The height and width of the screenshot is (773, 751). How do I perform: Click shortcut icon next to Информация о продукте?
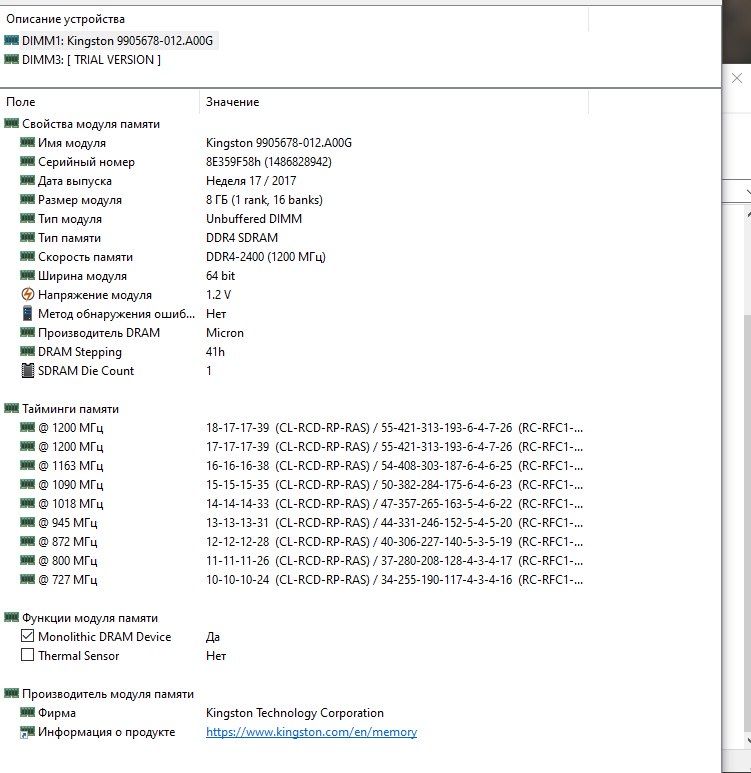point(28,732)
